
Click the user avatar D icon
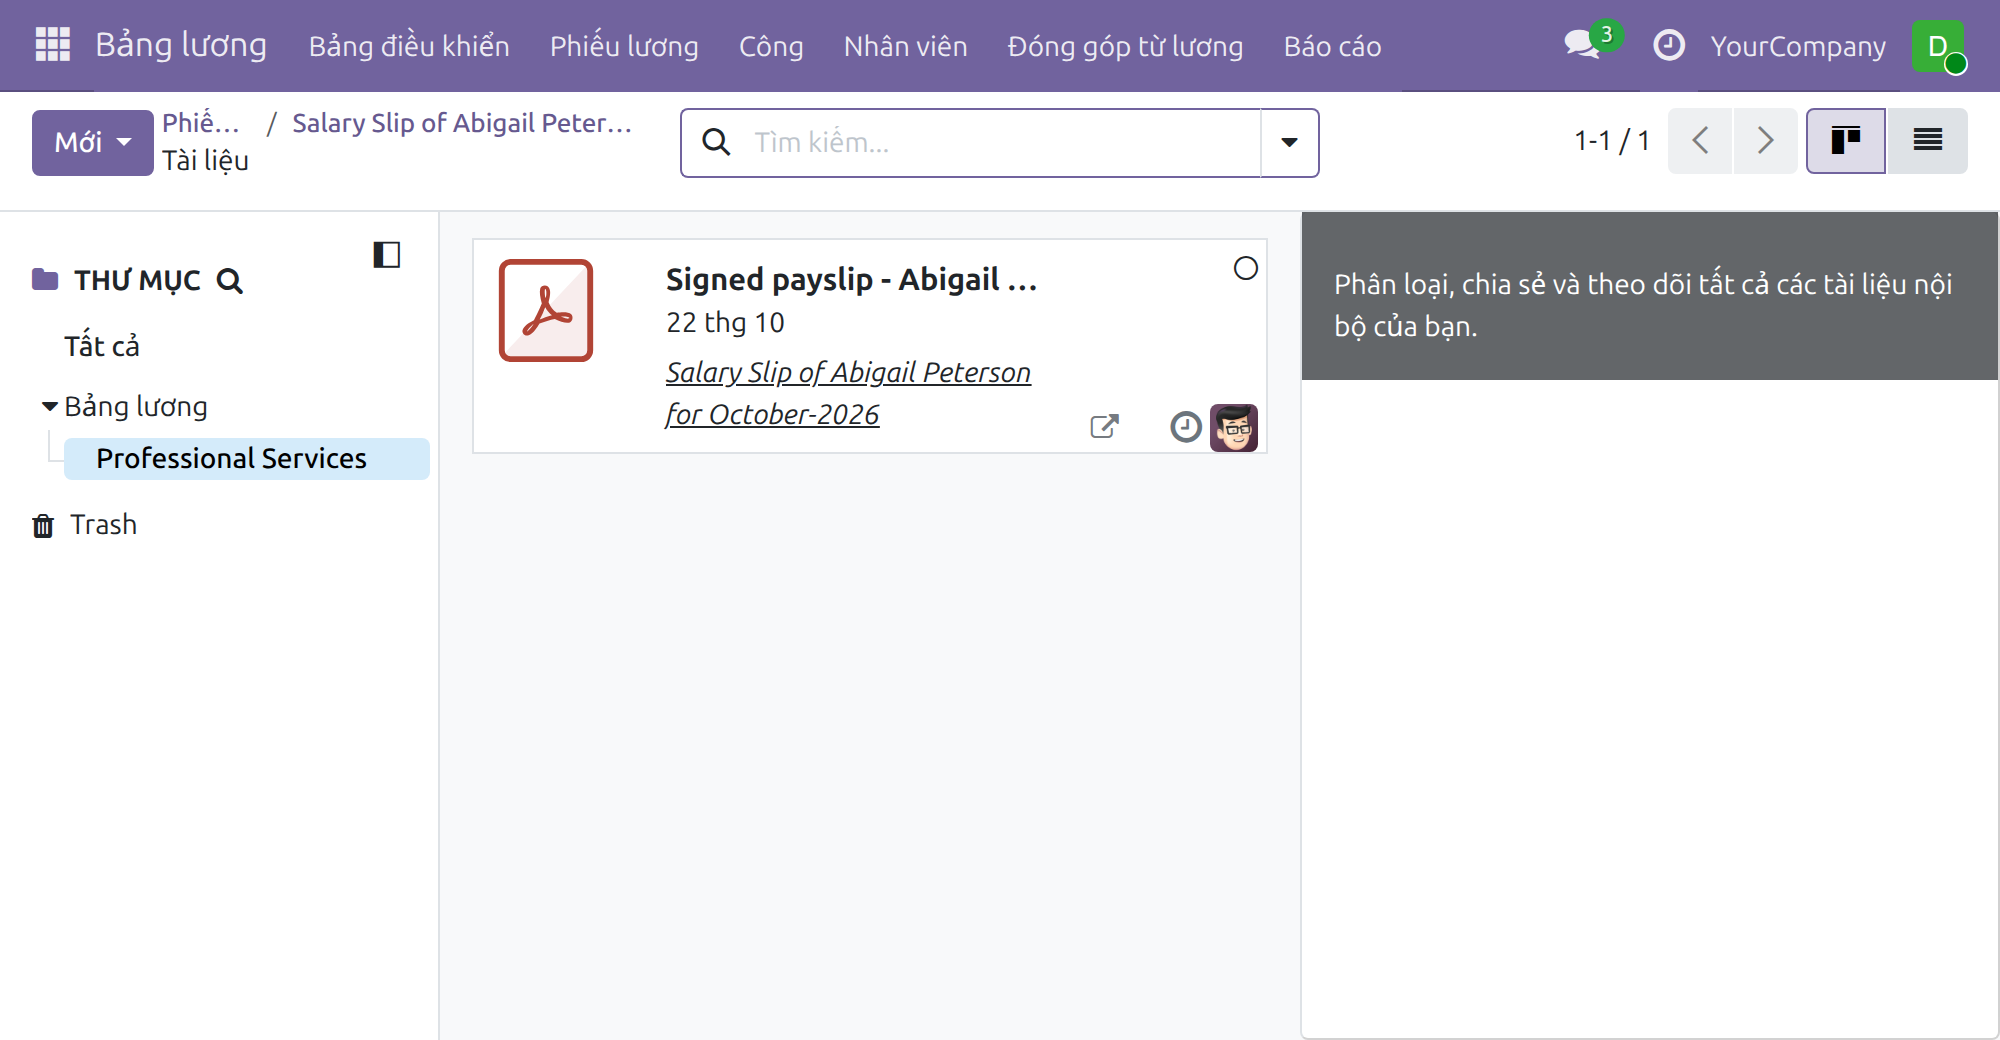(x=1938, y=46)
